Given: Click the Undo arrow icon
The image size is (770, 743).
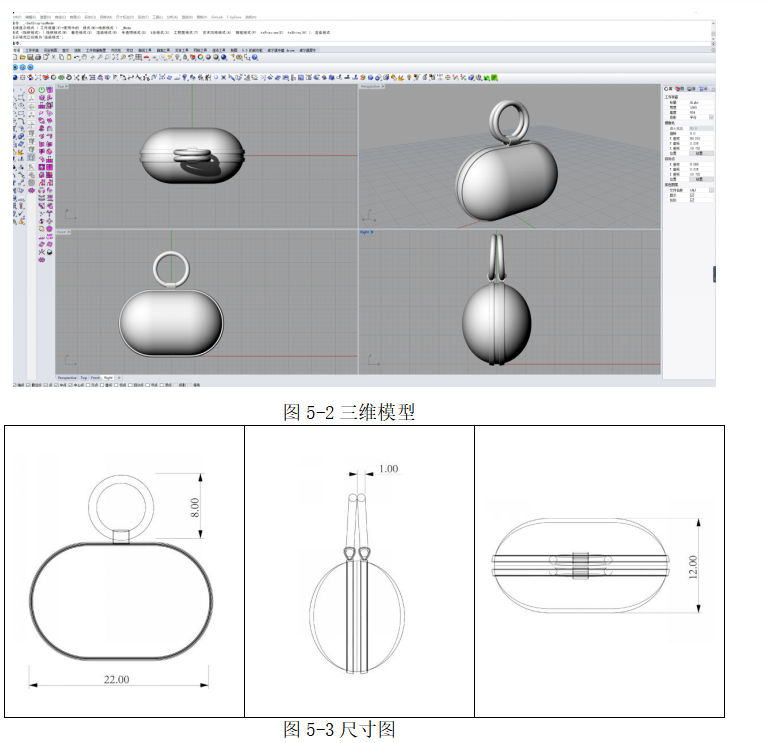Looking at the screenshot, I should 76,57.
